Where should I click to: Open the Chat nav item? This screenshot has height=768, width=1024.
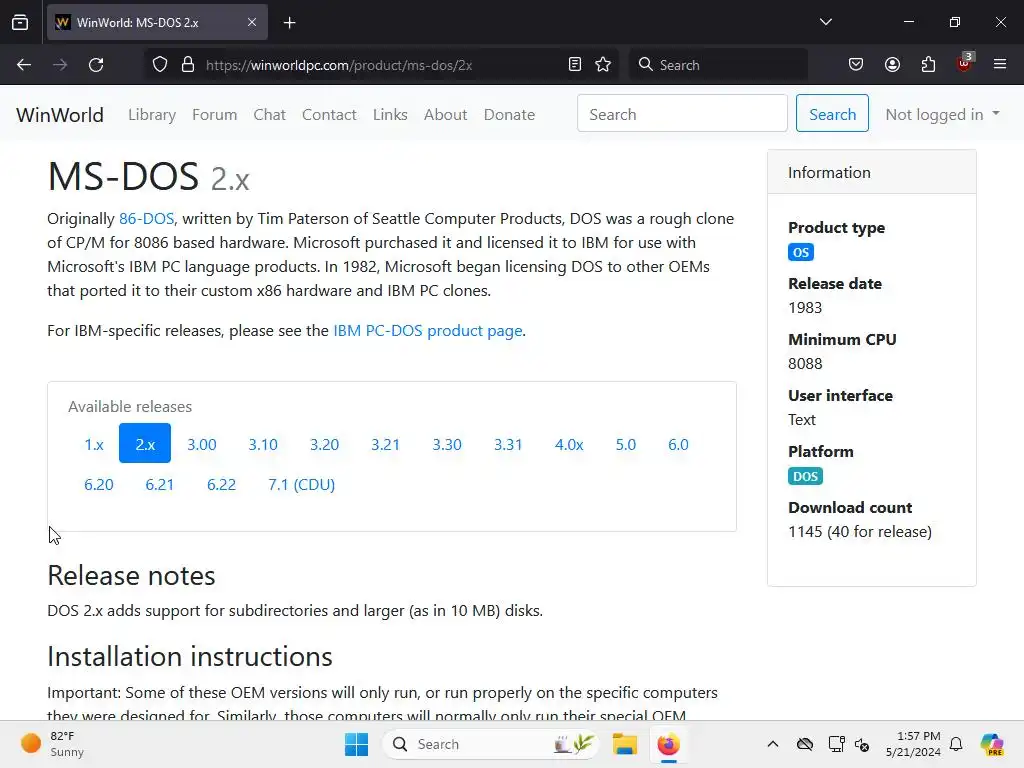tap(270, 114)
